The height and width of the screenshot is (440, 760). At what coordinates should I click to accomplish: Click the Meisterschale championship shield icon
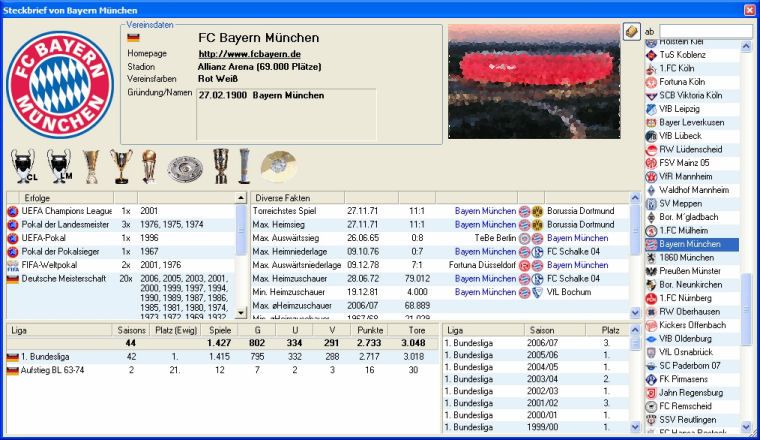(185, 169)
